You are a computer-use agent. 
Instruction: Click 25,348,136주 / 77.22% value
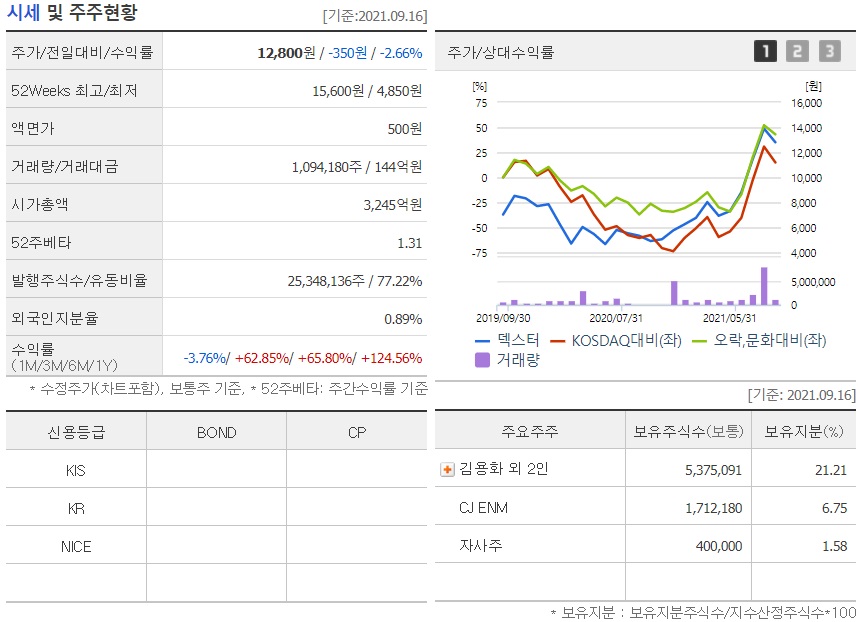point(355,281)
